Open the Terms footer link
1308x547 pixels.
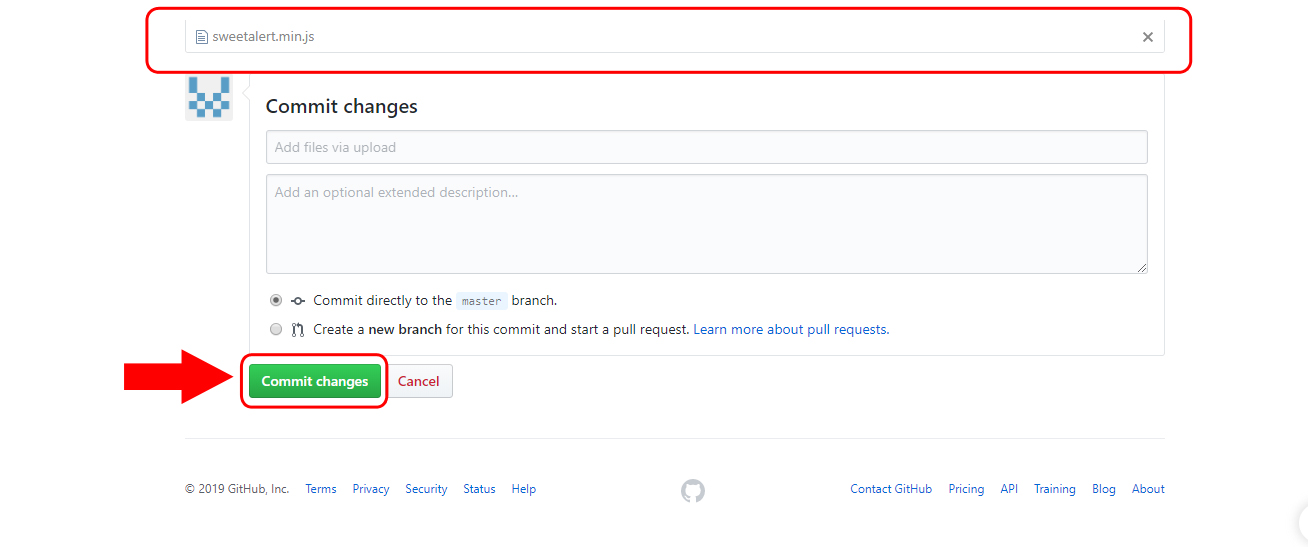321,489
